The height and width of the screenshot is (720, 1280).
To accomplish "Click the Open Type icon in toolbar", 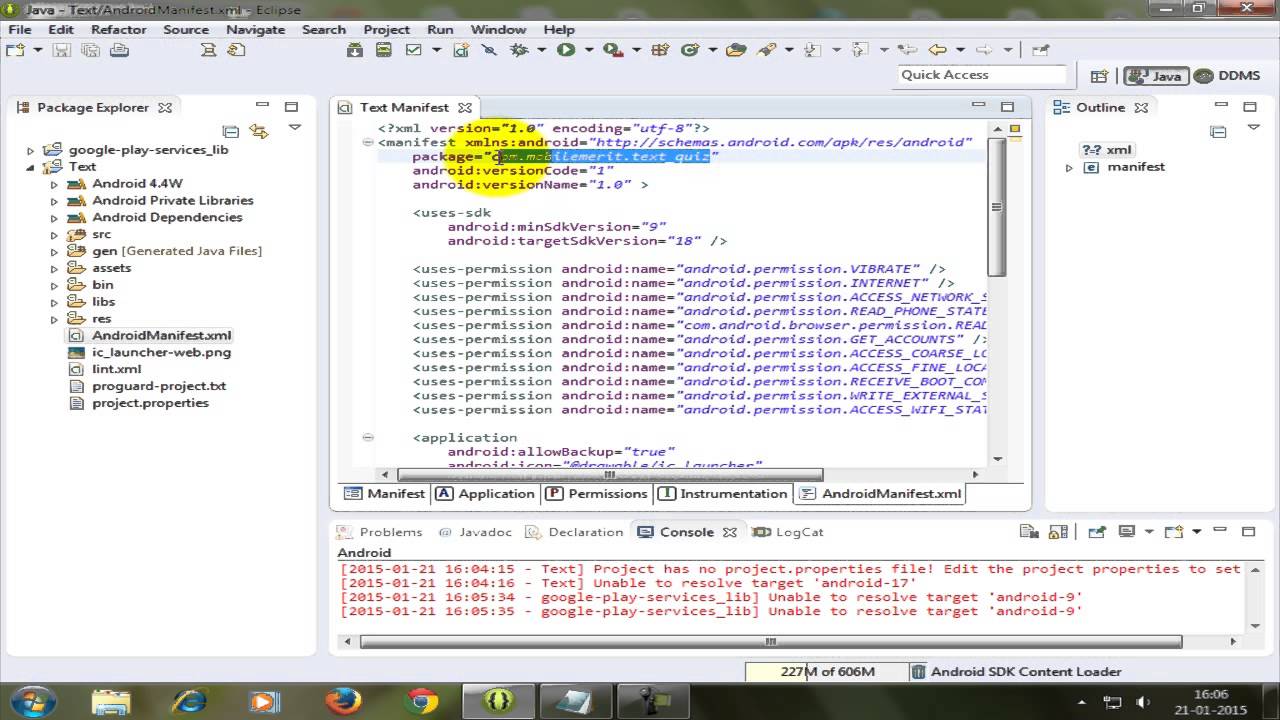I will pyautogui.click(x=737, y=50).
